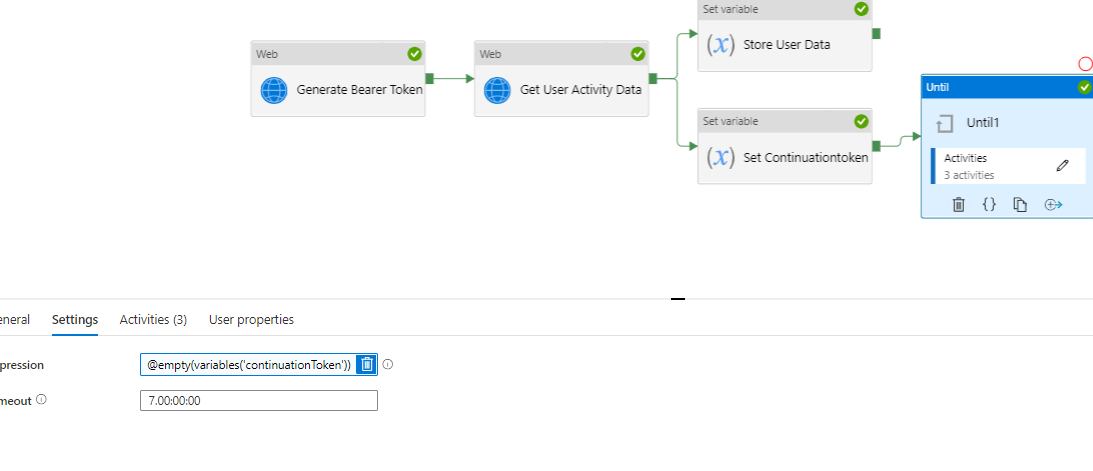1093x471 pixels.
Task: Click the variable icon on Store User Data
Action: 721,45
